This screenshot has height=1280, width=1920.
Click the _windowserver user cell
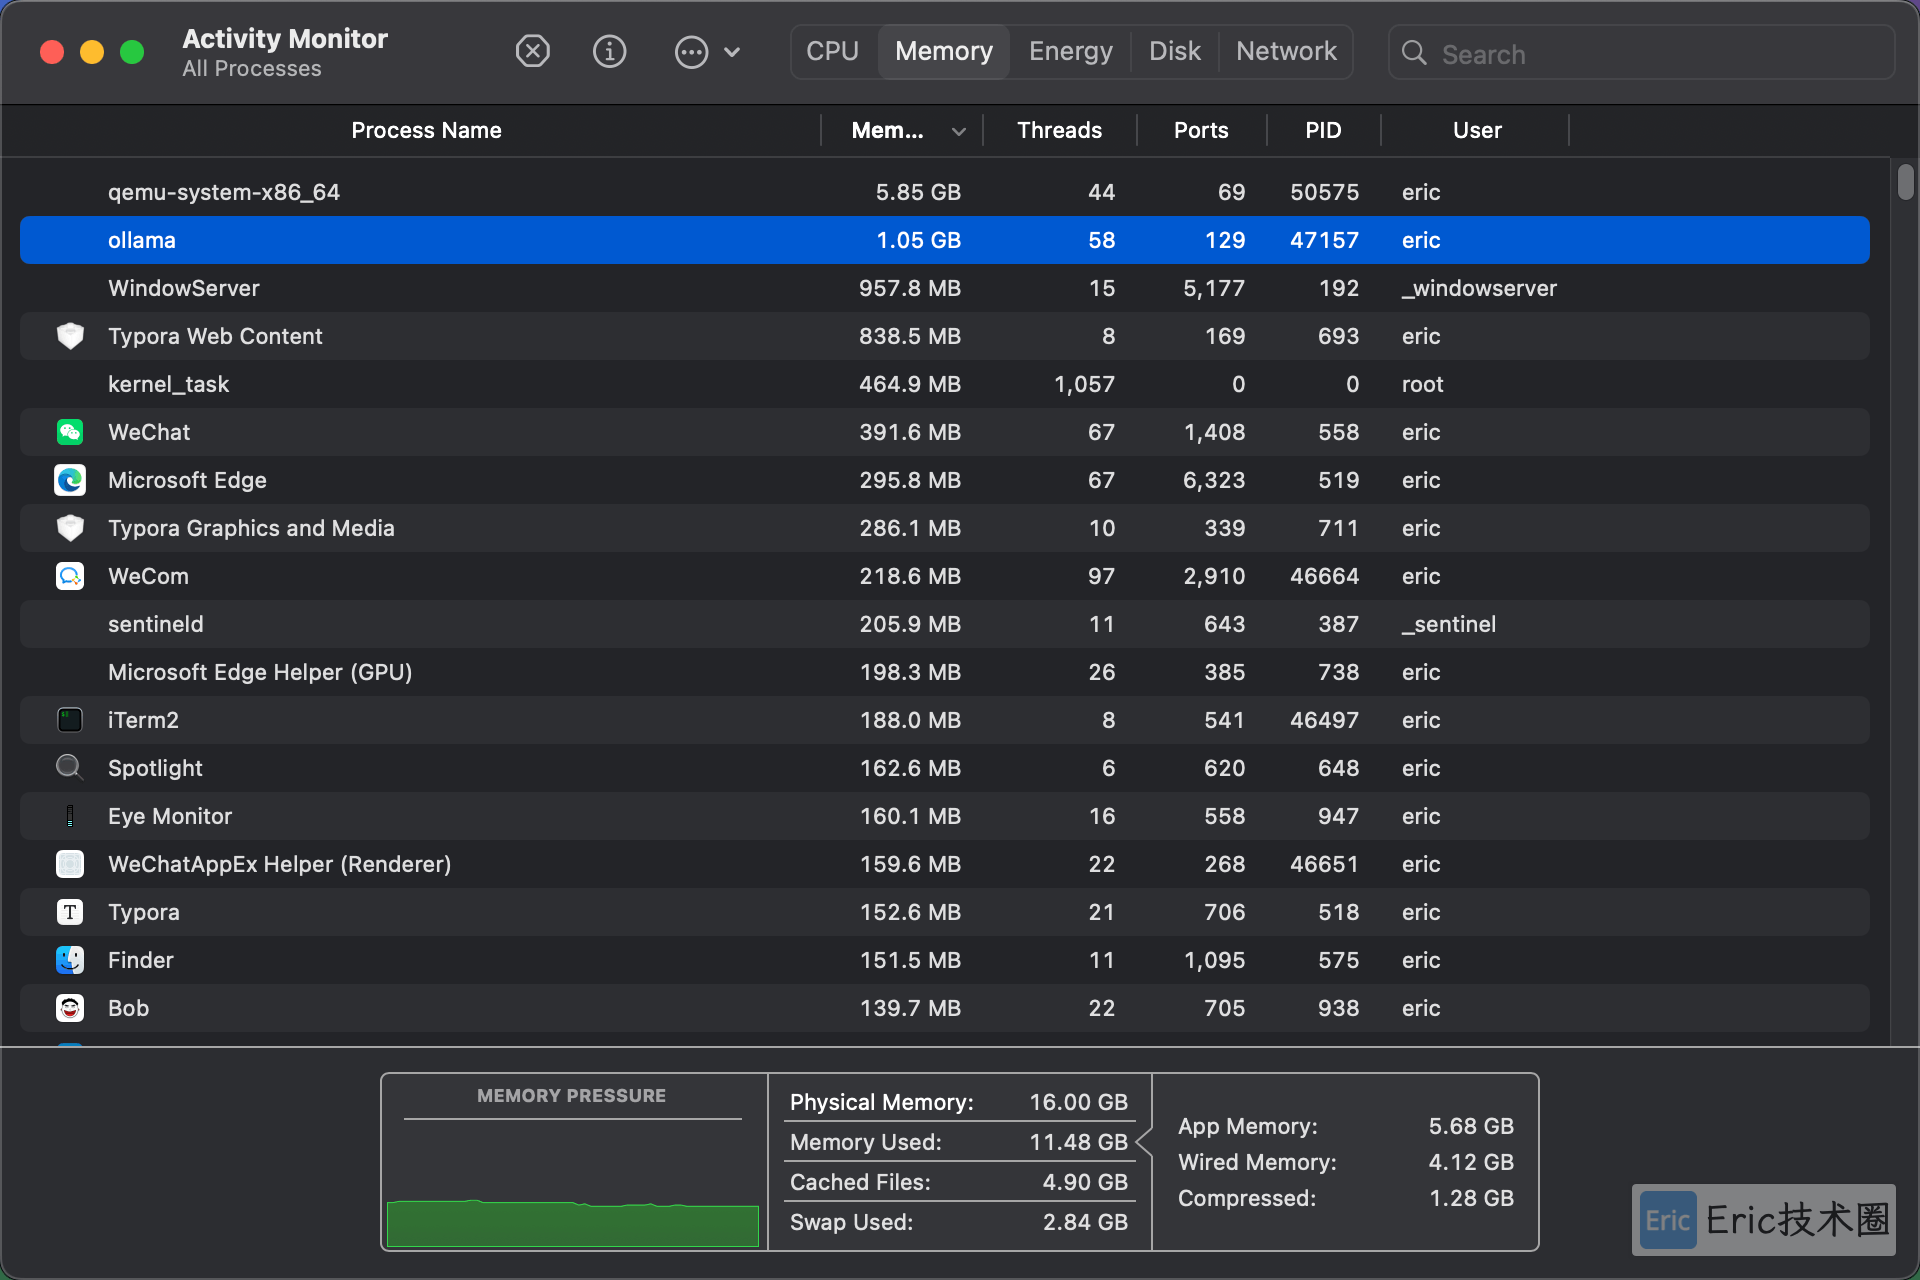pyautogui.click(x=1479, y=288)
